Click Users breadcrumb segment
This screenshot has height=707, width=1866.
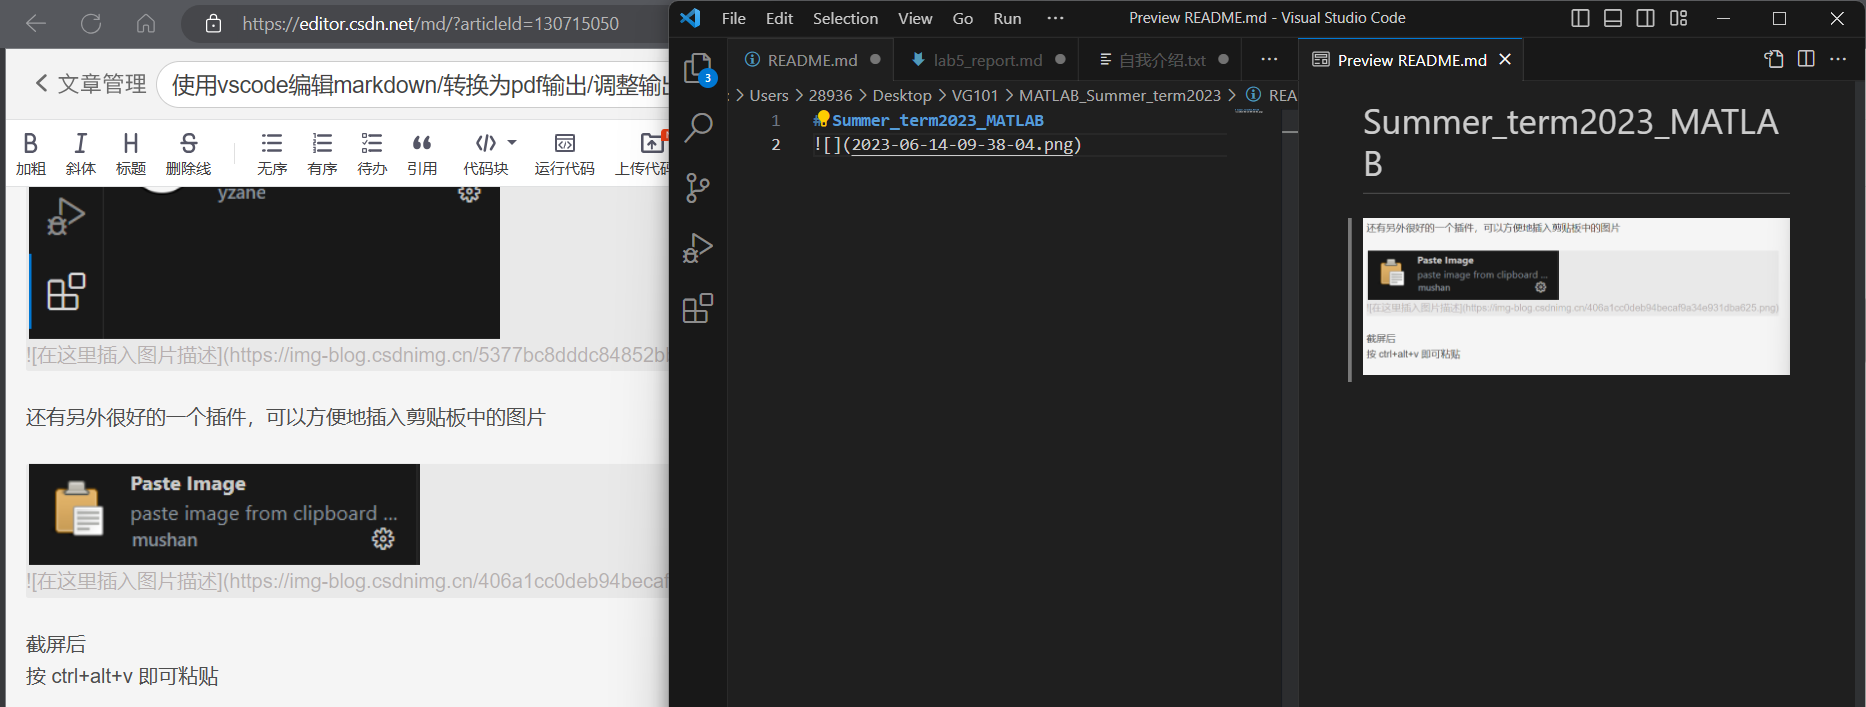click(x=769, y=95)
